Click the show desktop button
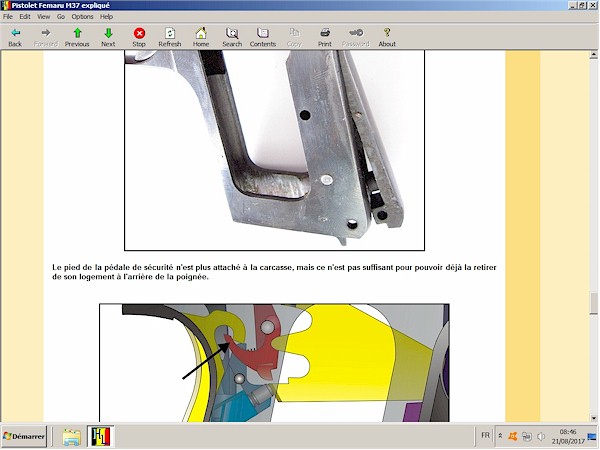The height and width of the screenshot is (450, 600). click(592, 436)
